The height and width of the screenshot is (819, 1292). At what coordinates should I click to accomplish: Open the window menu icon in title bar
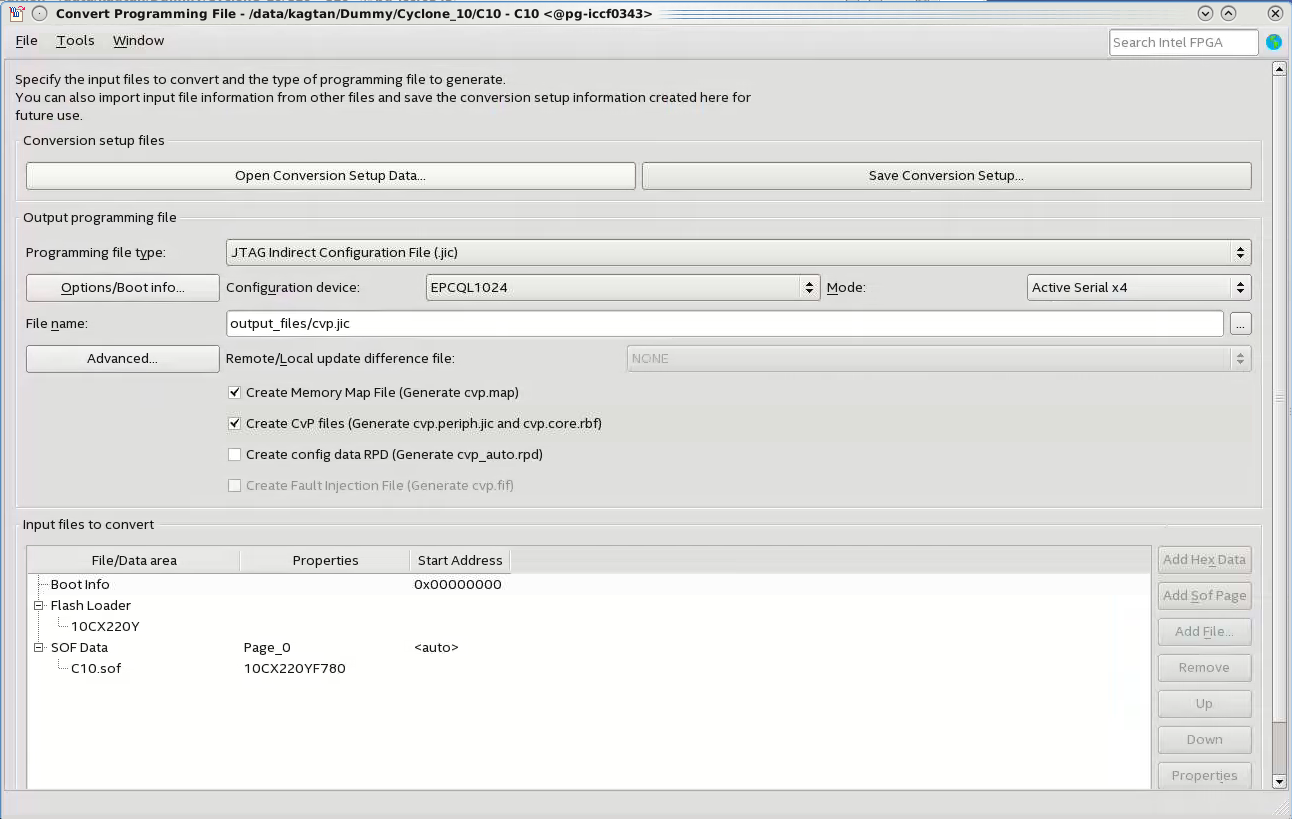pos(16,13)
